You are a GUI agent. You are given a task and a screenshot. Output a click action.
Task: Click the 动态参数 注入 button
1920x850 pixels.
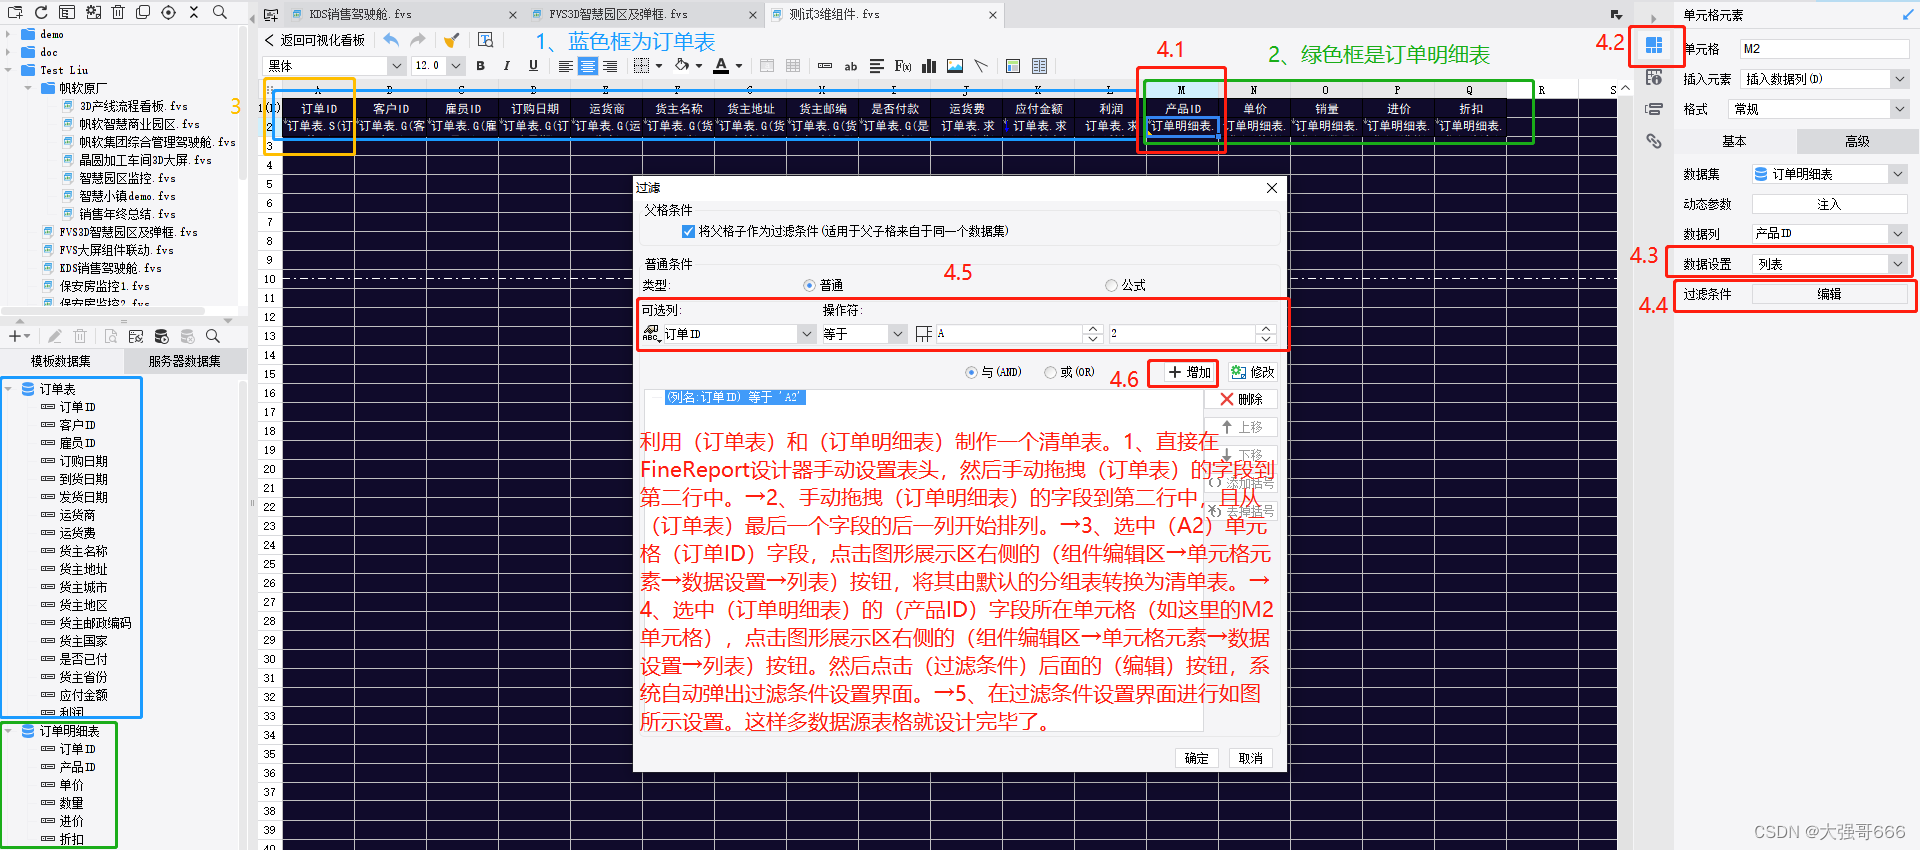(x=1829, y=204)
